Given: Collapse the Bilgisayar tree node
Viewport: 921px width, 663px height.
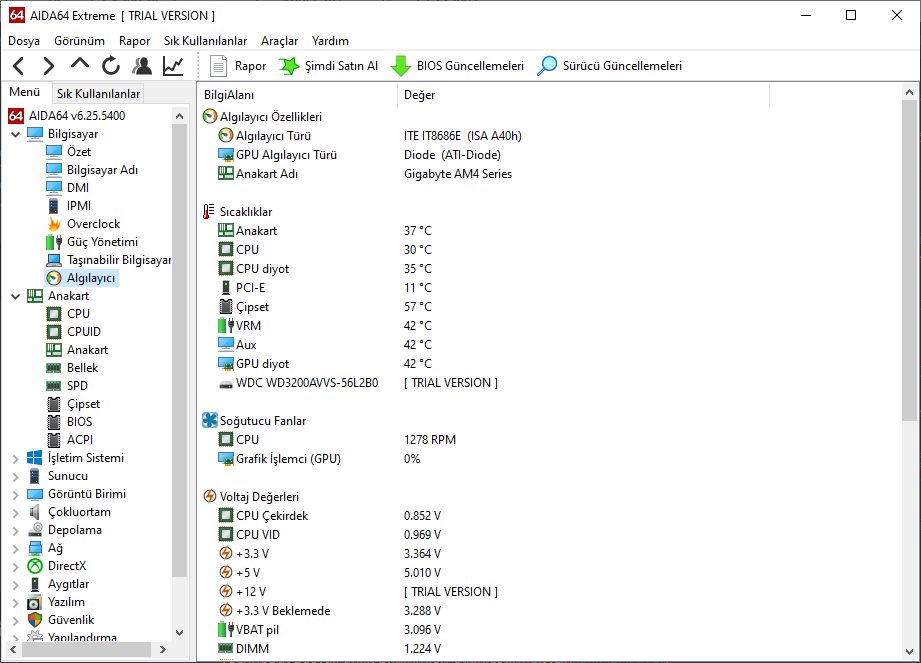Looking at the screenshot, I should 15,134.
